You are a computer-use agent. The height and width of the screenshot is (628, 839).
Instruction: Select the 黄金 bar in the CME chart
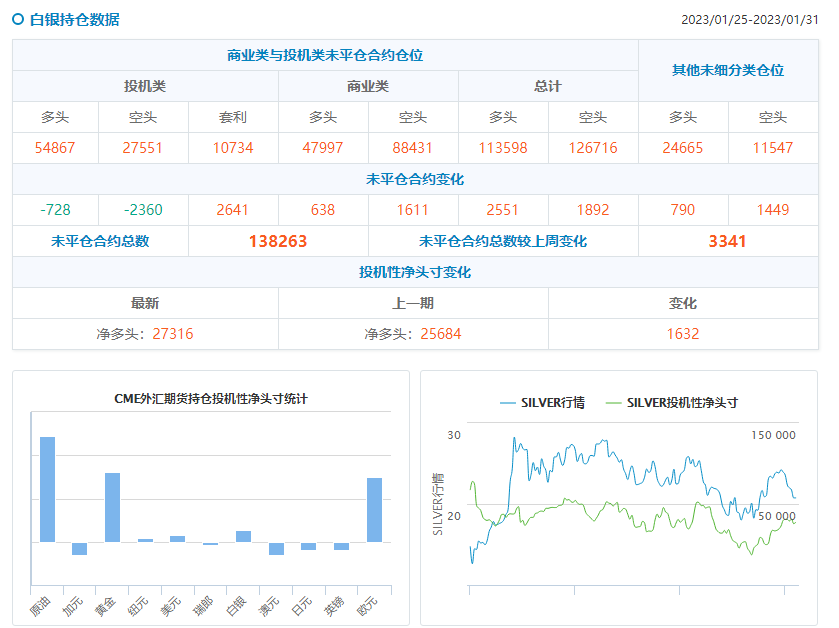click(x=112, y=507)
